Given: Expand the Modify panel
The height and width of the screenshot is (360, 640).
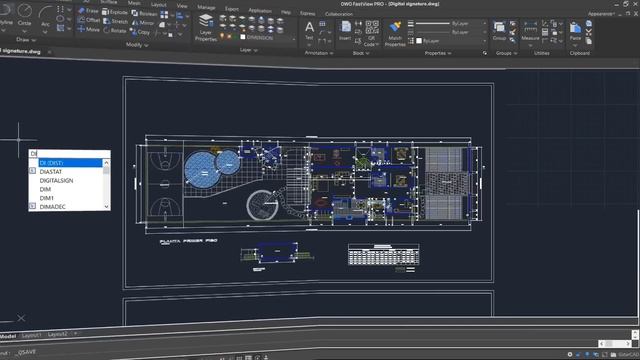Looking at the screenshot, I should tap(137, 45).
